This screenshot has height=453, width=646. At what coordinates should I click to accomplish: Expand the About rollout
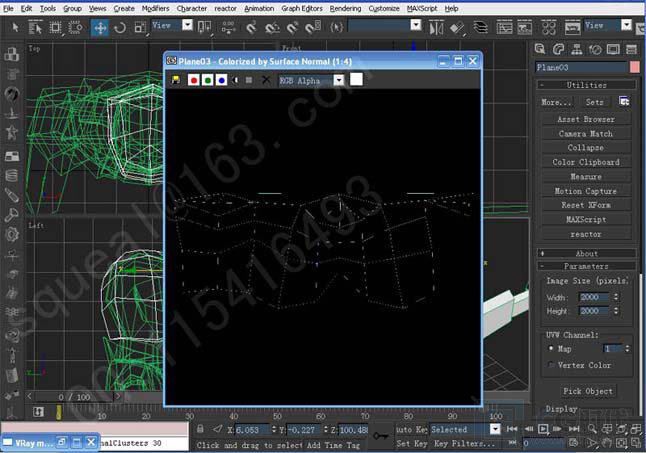tap(586, 253)
